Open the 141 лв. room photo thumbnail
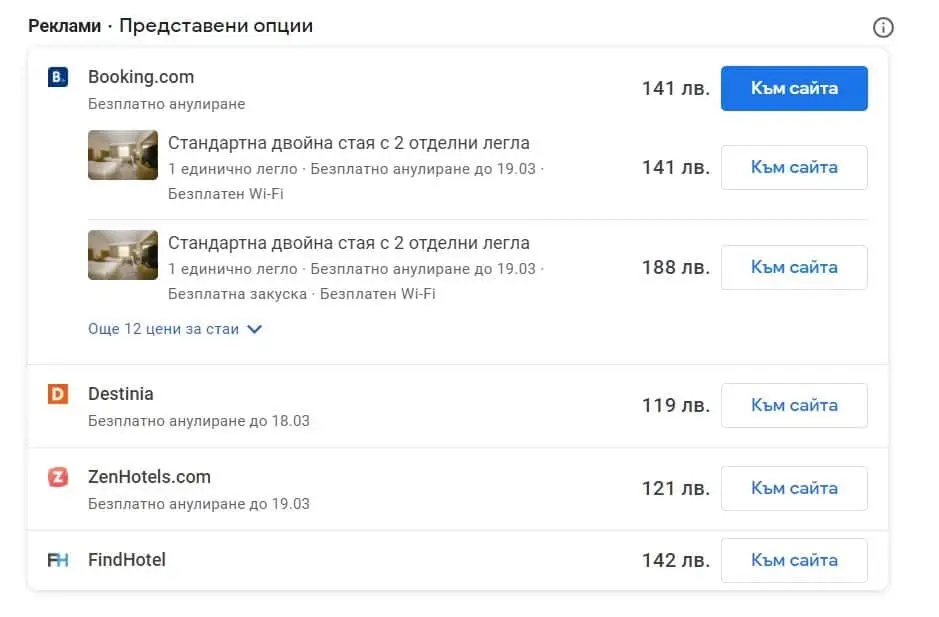The width and height of the screenshot is (939, 617). coord(123,155)
